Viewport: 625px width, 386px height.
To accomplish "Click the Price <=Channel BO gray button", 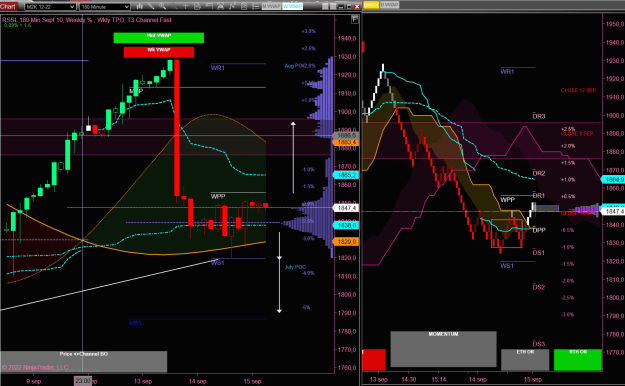I will (x=84, y=362).
